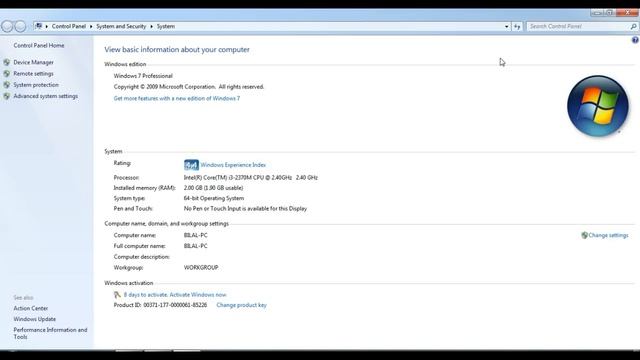
Task: Click the 2.00 GB installed memory value
Action: [213, 188]
